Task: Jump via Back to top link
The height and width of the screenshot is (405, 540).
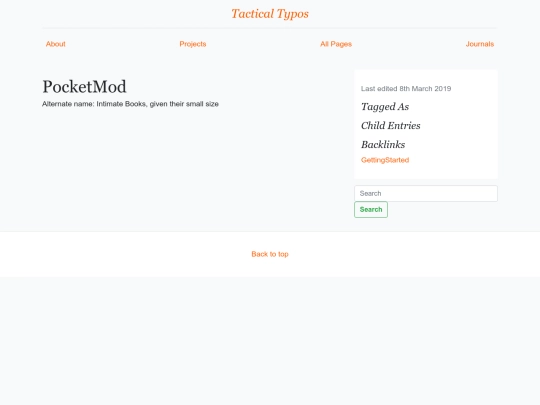Action: (270, 254)
